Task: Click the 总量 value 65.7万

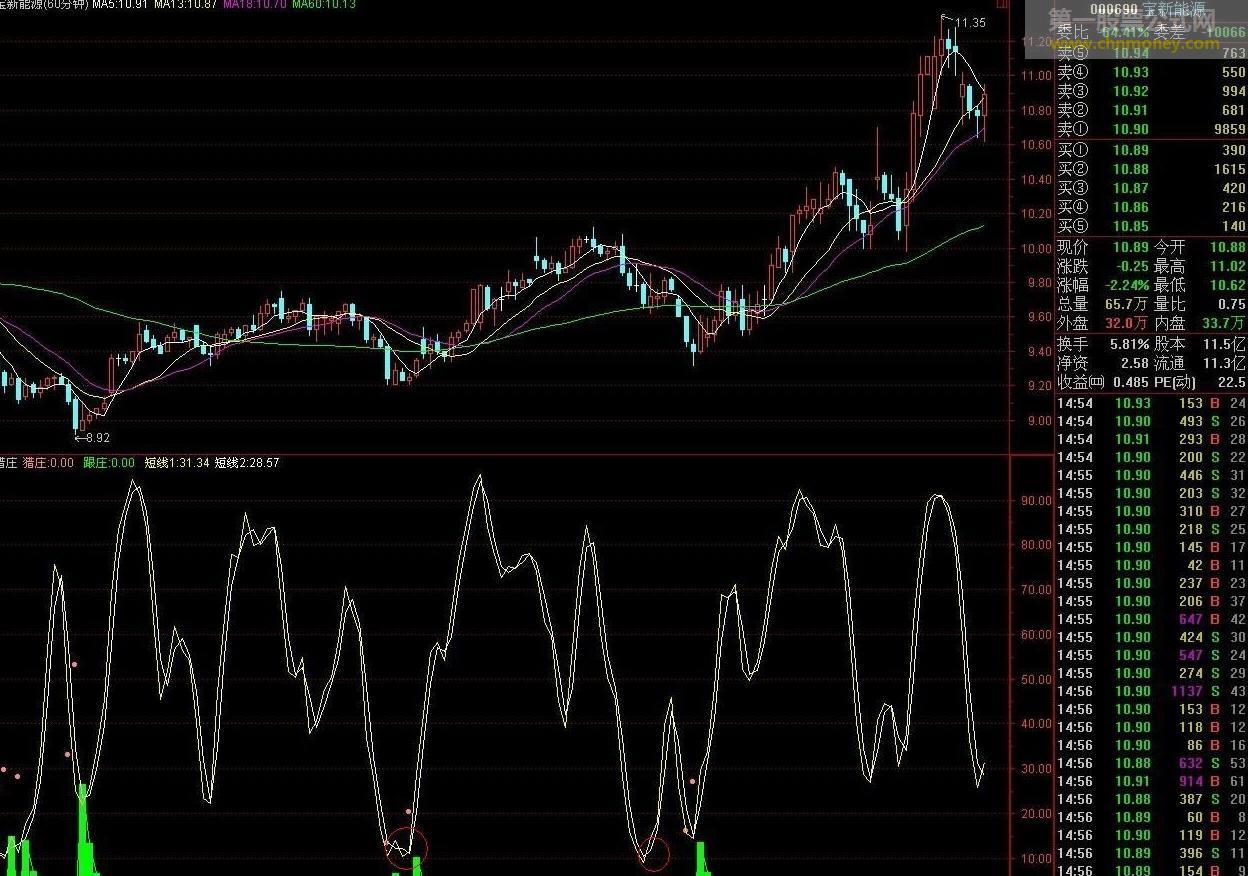Action: coord(1127,304)
